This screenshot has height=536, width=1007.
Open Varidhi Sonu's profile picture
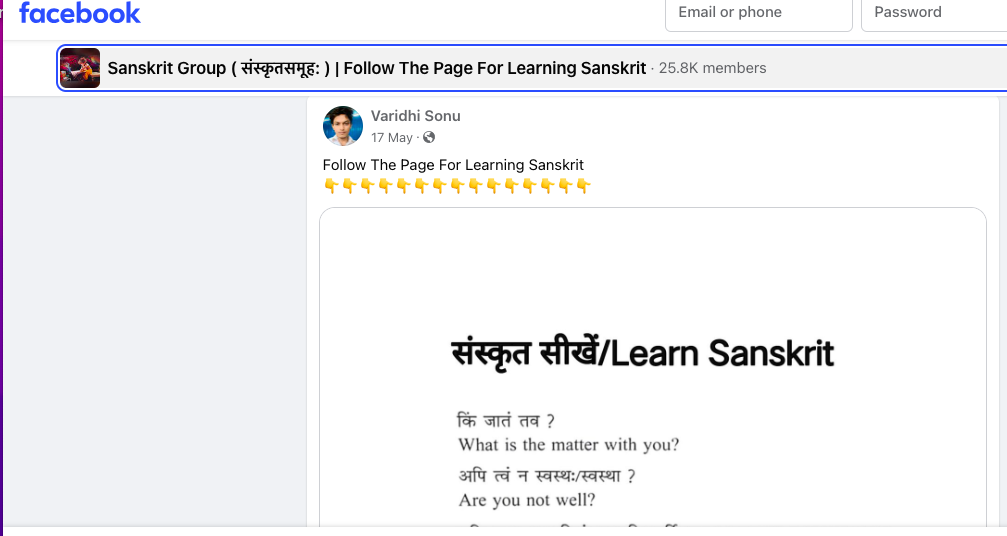point(342,126)
